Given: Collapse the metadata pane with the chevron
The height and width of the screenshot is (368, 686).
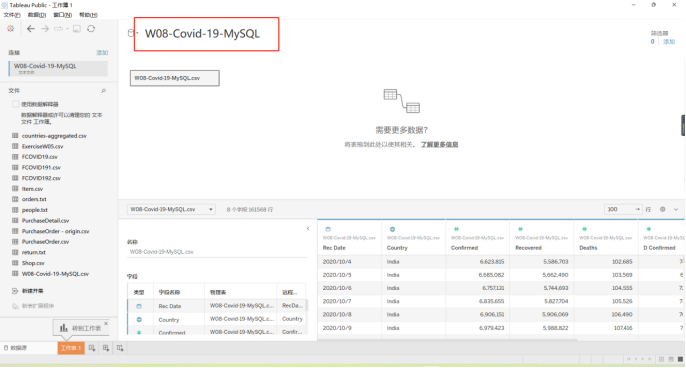Looking at the screenshot, I should click(x=308, y=228).
